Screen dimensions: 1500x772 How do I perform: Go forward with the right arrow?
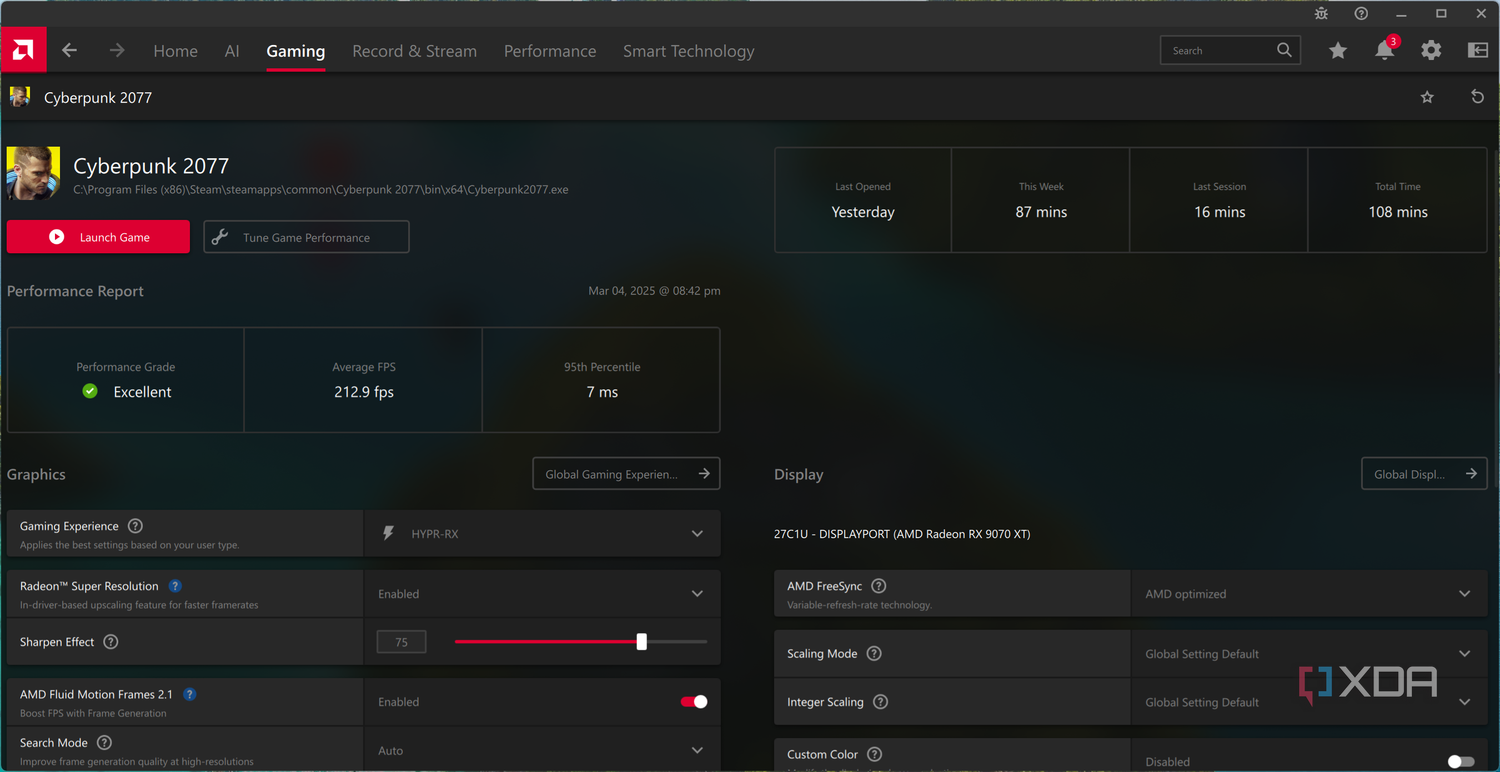click(x=117, y=51)
